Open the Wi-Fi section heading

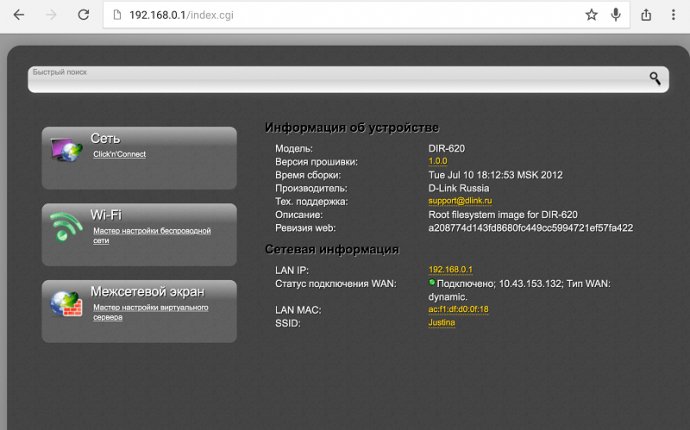(106, 215)
